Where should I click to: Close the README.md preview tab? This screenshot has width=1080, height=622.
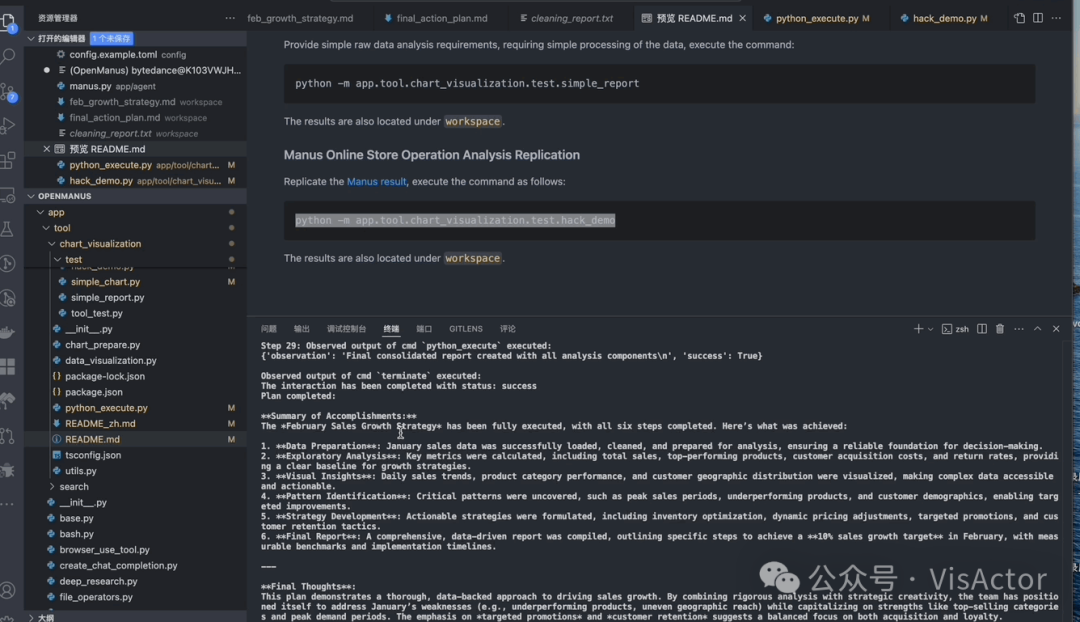742,18
